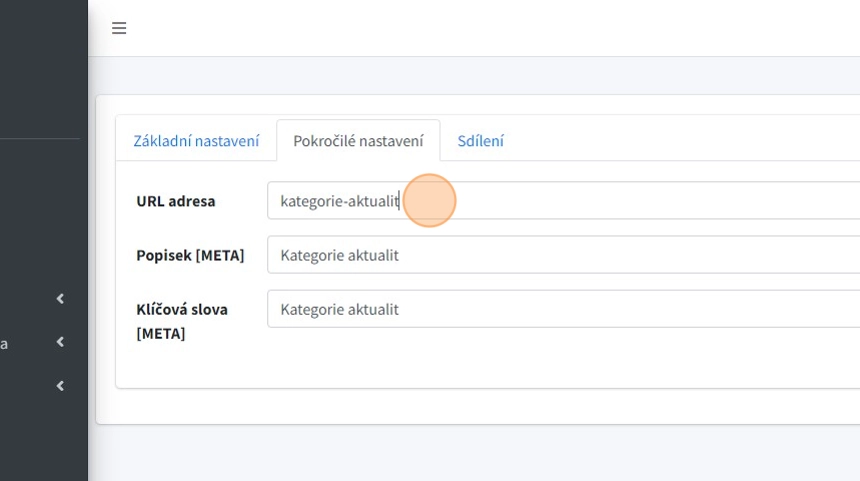This screenshot has height=481, width=860.
Task: Open the sidebar menu item ending in 'a'
Action: click(x=5, y=343)
